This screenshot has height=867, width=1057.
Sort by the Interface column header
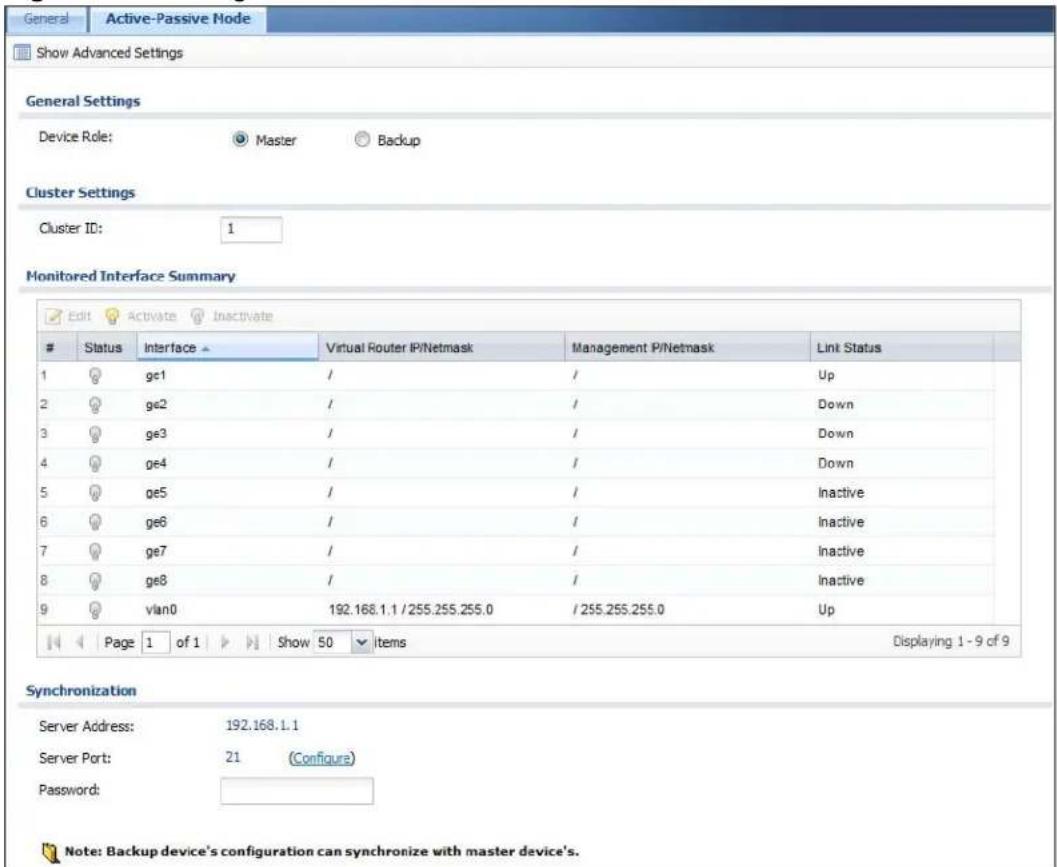227,347
